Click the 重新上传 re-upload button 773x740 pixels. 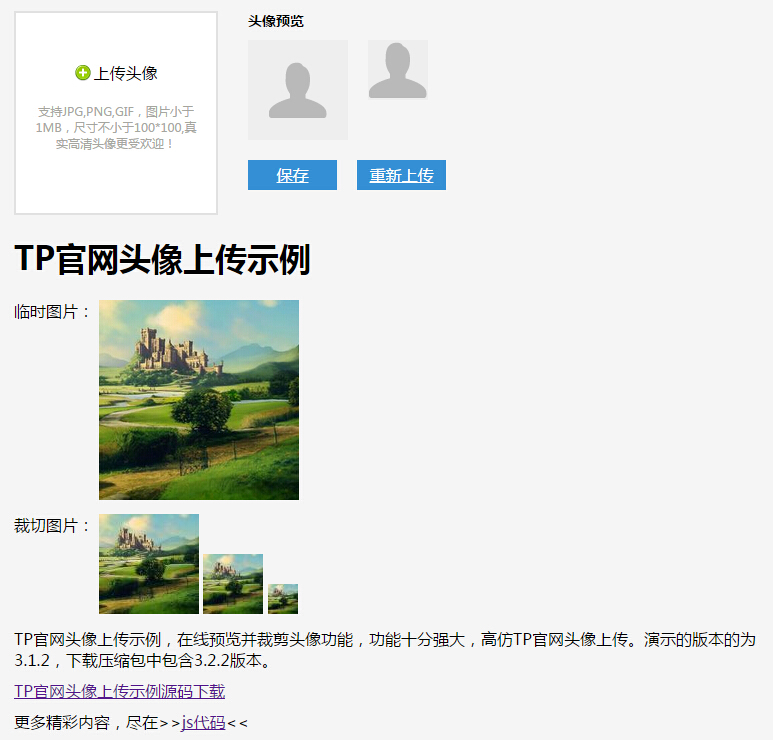[401, 175]
